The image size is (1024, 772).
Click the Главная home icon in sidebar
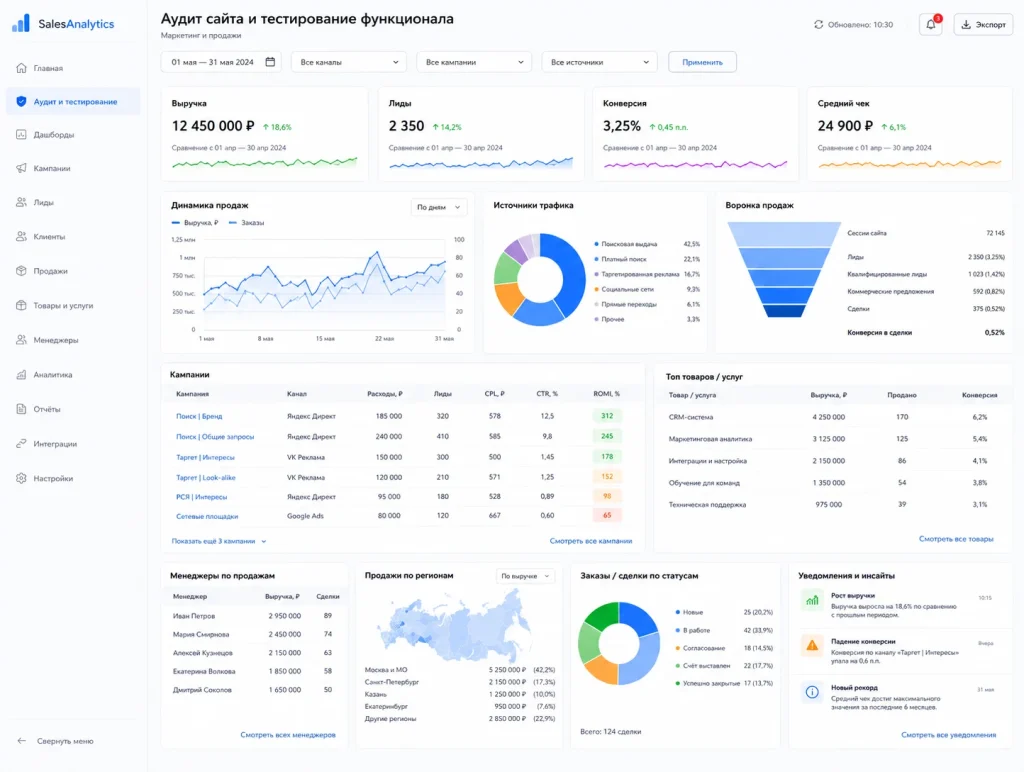point(22,68)
